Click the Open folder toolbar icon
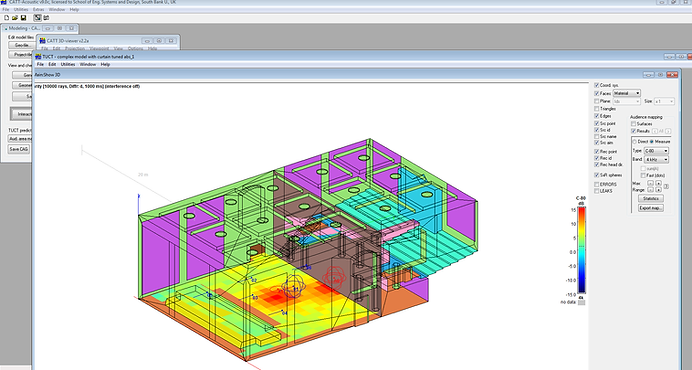 [x=15, y=18]
